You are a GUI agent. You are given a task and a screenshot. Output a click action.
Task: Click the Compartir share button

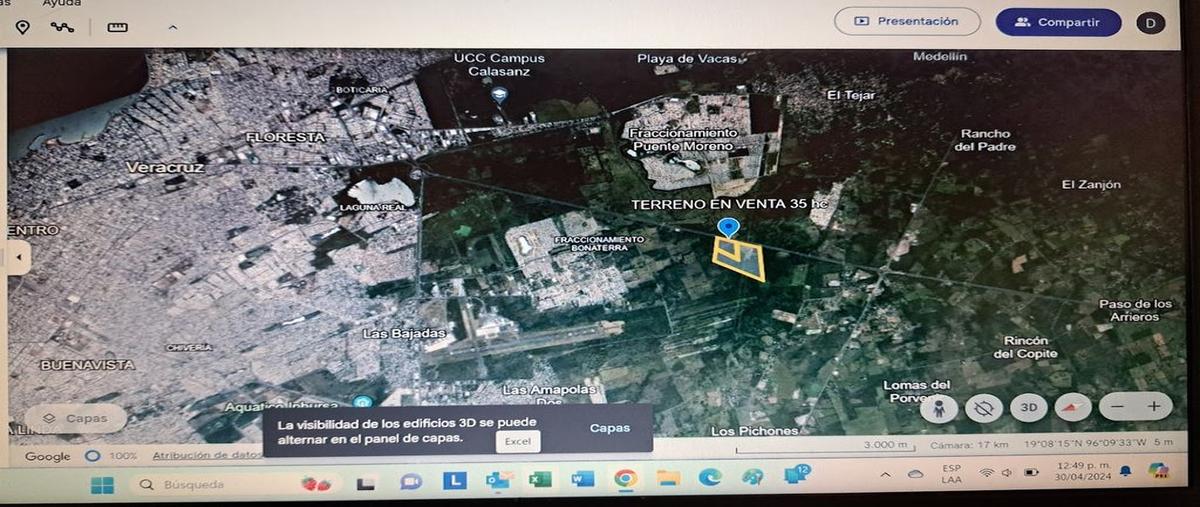(x=1058, y=22)
